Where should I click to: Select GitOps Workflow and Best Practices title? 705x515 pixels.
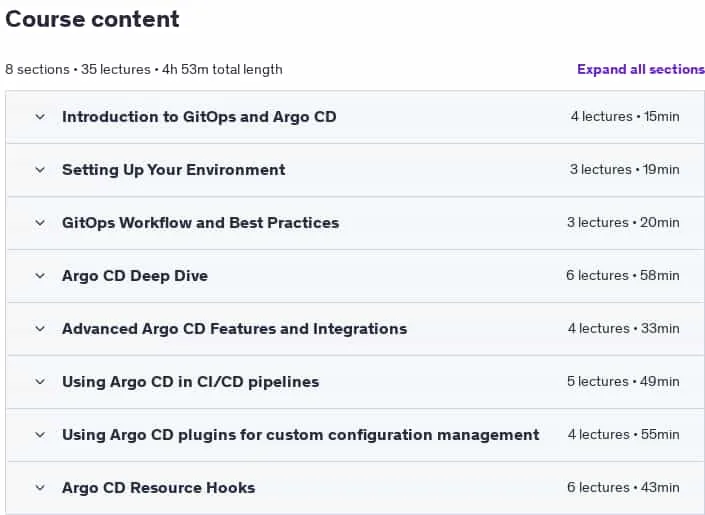pyautogui.click(x=201, y=223)
